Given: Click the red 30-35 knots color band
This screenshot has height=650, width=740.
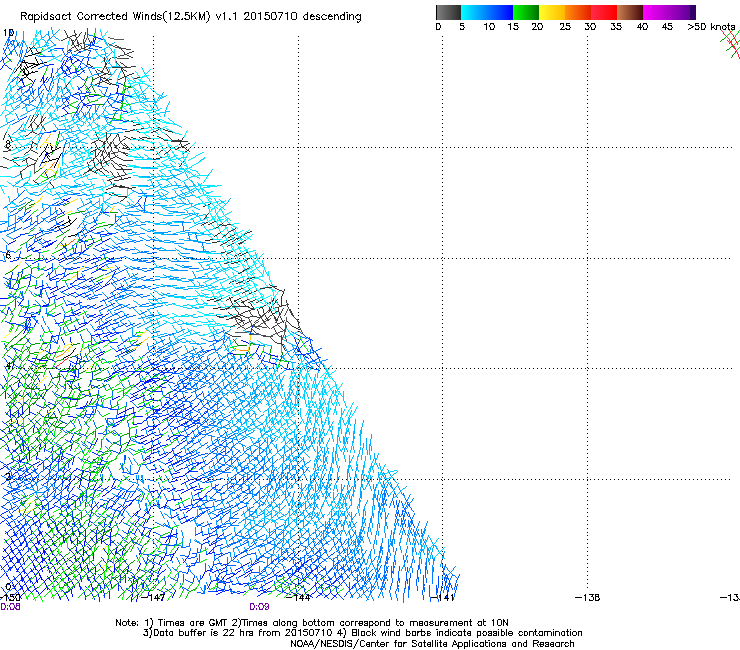Looking at the screenshot, I should [604, 12].
